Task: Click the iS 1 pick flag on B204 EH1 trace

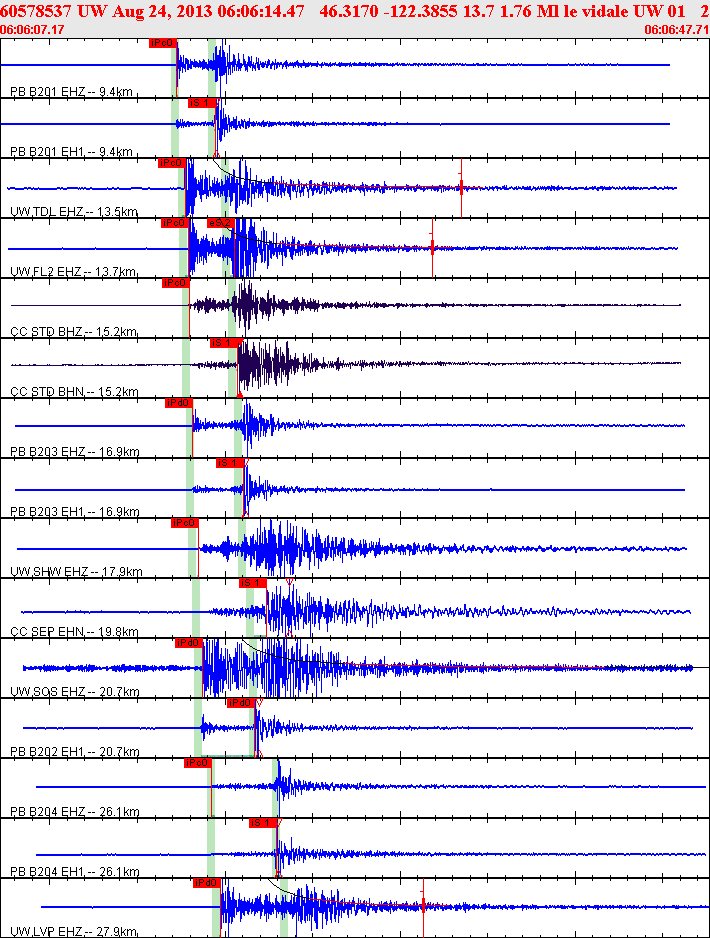Action: 263,823
